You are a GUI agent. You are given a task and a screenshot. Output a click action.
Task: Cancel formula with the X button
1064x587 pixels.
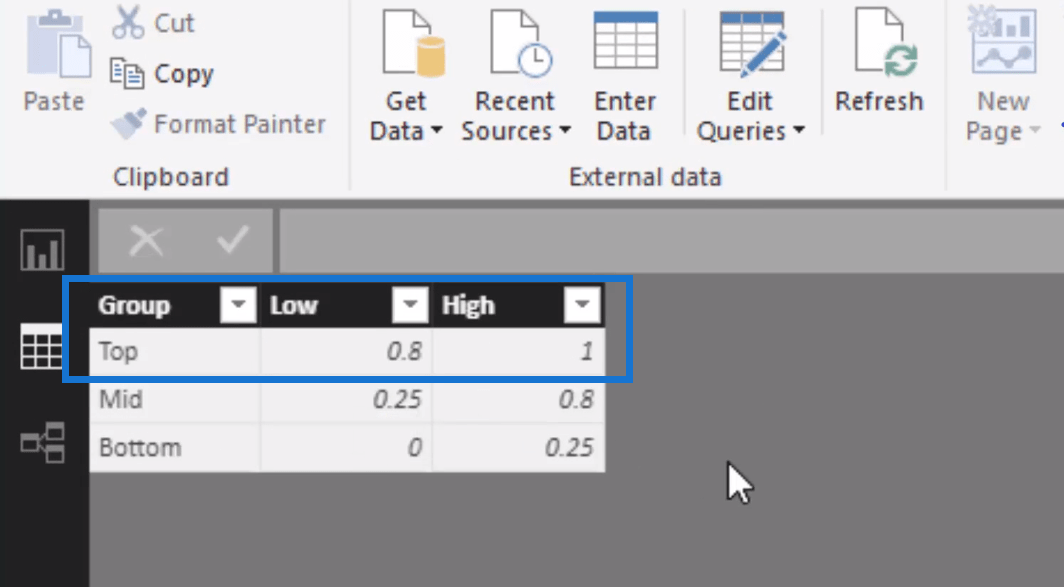click(x=146, y=240)
